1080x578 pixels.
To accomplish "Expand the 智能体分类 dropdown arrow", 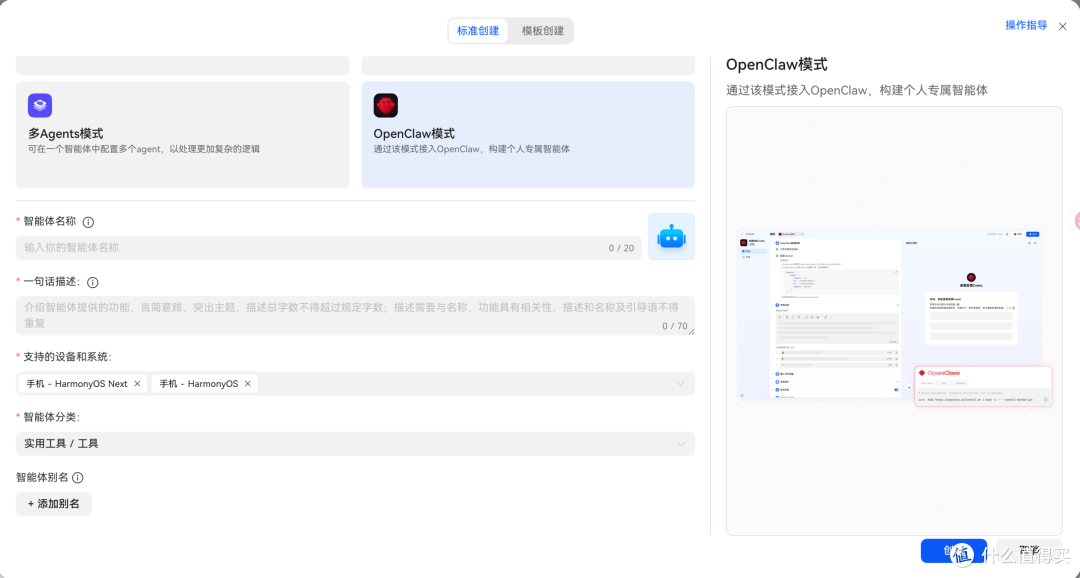I will tap(681, 444).
